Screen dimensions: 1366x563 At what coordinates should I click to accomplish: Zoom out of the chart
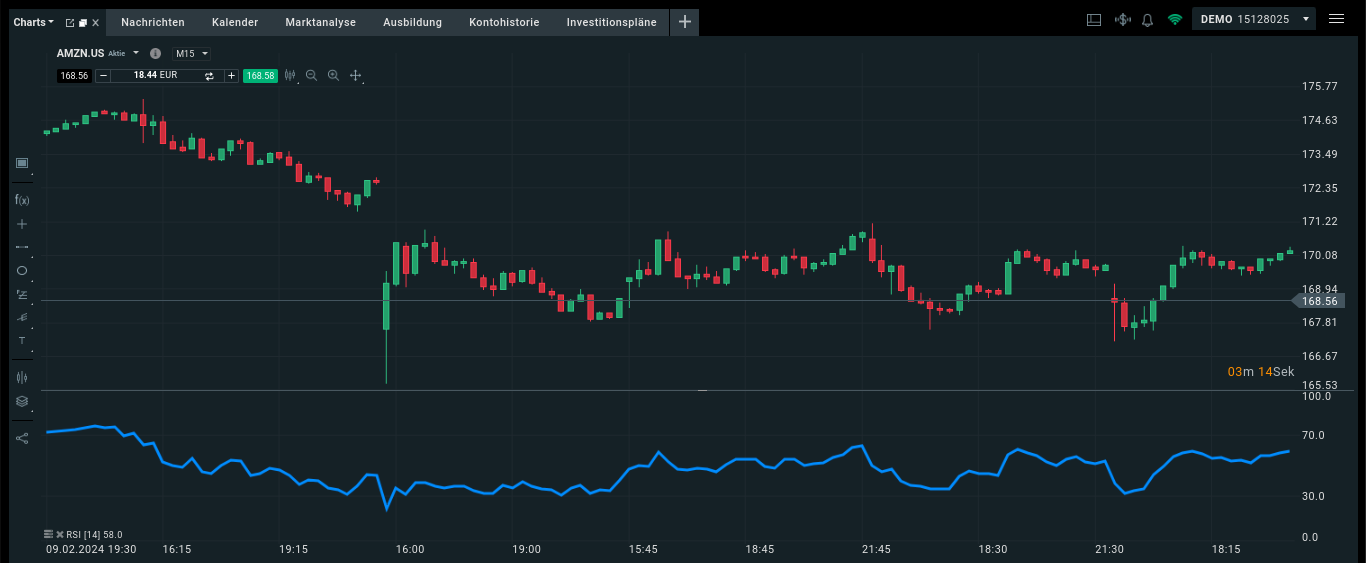[311, 75]
